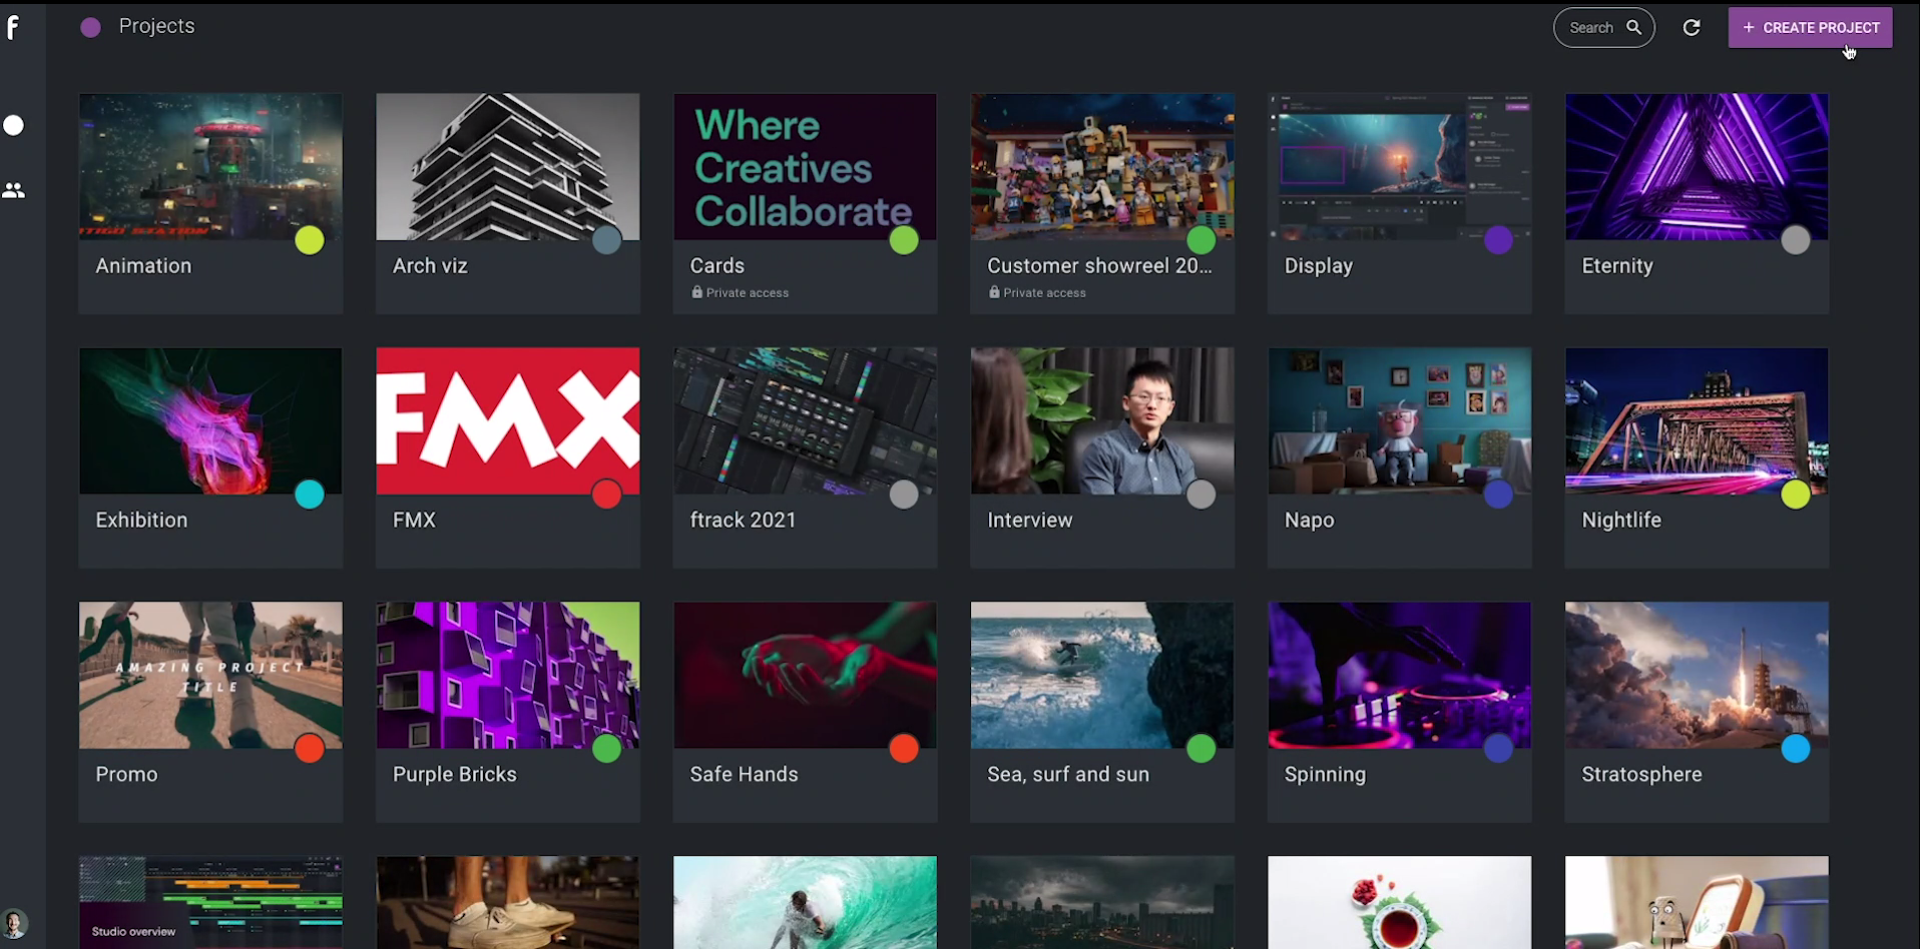
Task: Click the yellow status dot on Animation
Action: coord(309,240)
